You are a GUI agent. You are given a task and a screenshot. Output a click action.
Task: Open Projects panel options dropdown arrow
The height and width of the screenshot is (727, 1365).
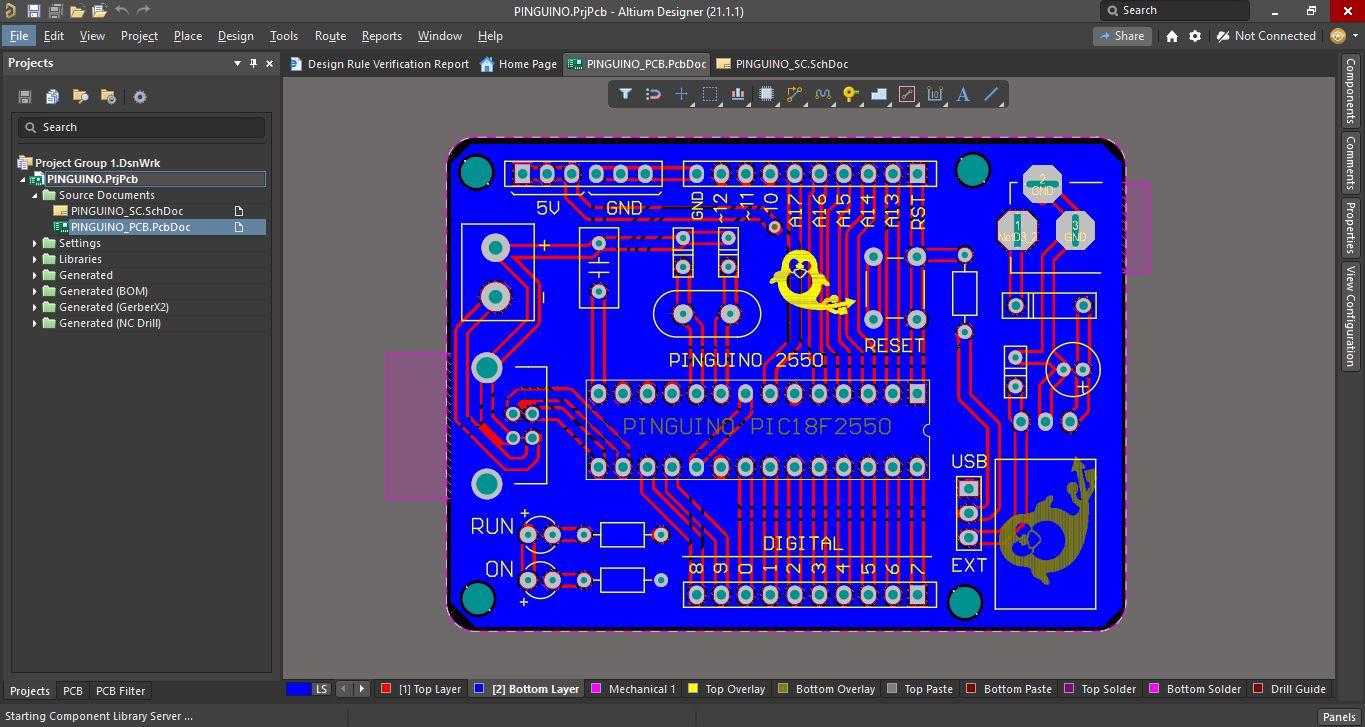tap(237, 63)
